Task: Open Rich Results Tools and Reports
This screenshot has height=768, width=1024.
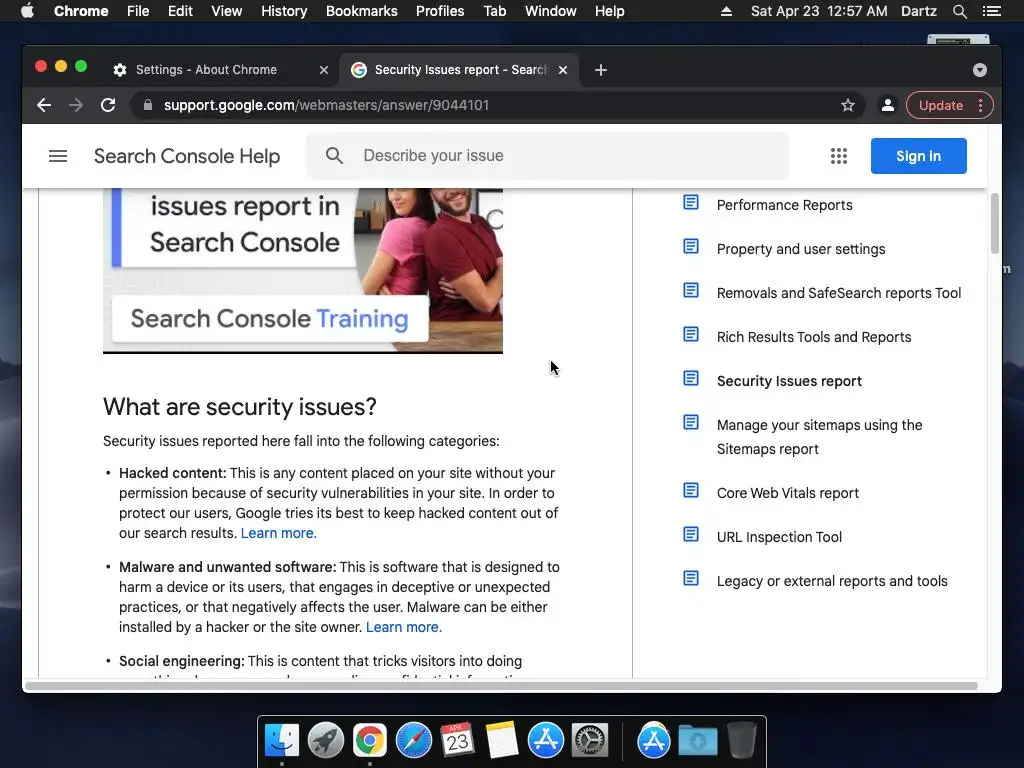Action: click(814, 337)
